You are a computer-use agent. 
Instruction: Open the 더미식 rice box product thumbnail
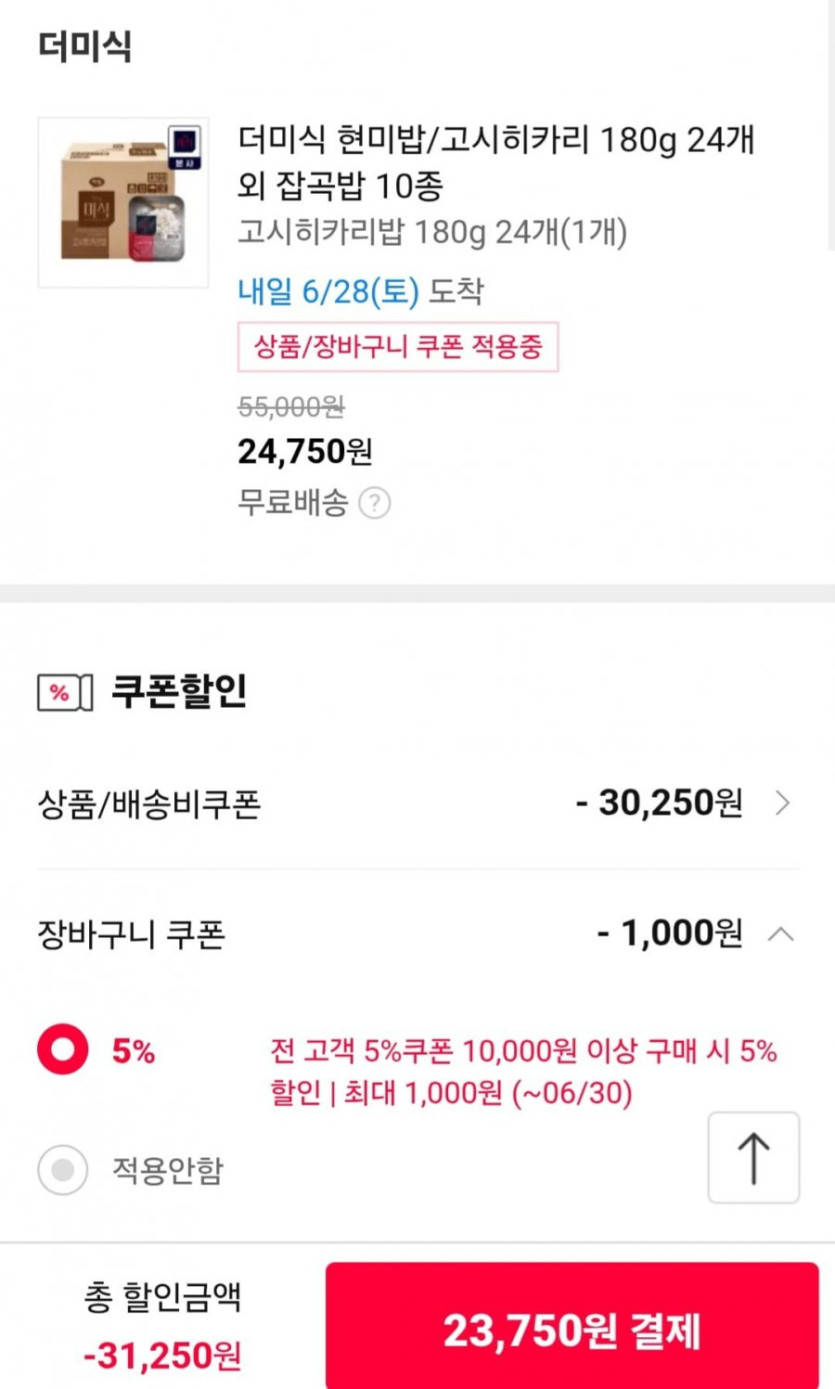coord(123,203)
